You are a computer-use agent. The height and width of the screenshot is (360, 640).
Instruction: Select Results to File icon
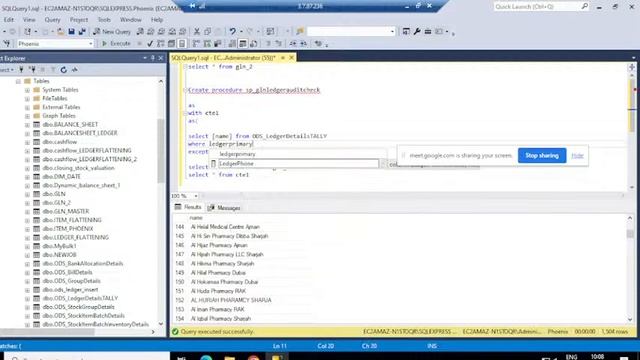[253, 44]
